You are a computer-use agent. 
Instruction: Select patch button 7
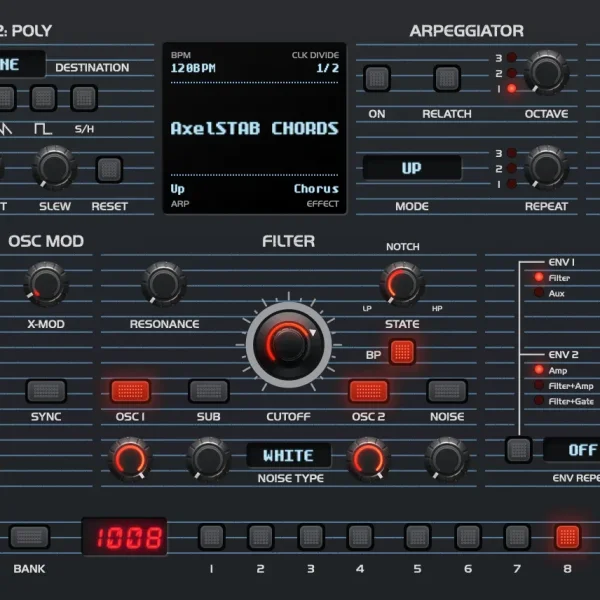click(517, 537)
